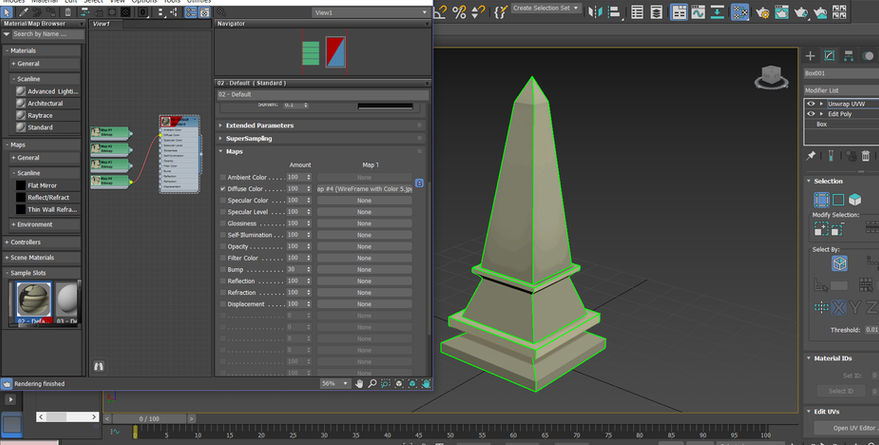Enable the Ambient Color map checkbox
The image size is (879, 445).
point(222,177)
